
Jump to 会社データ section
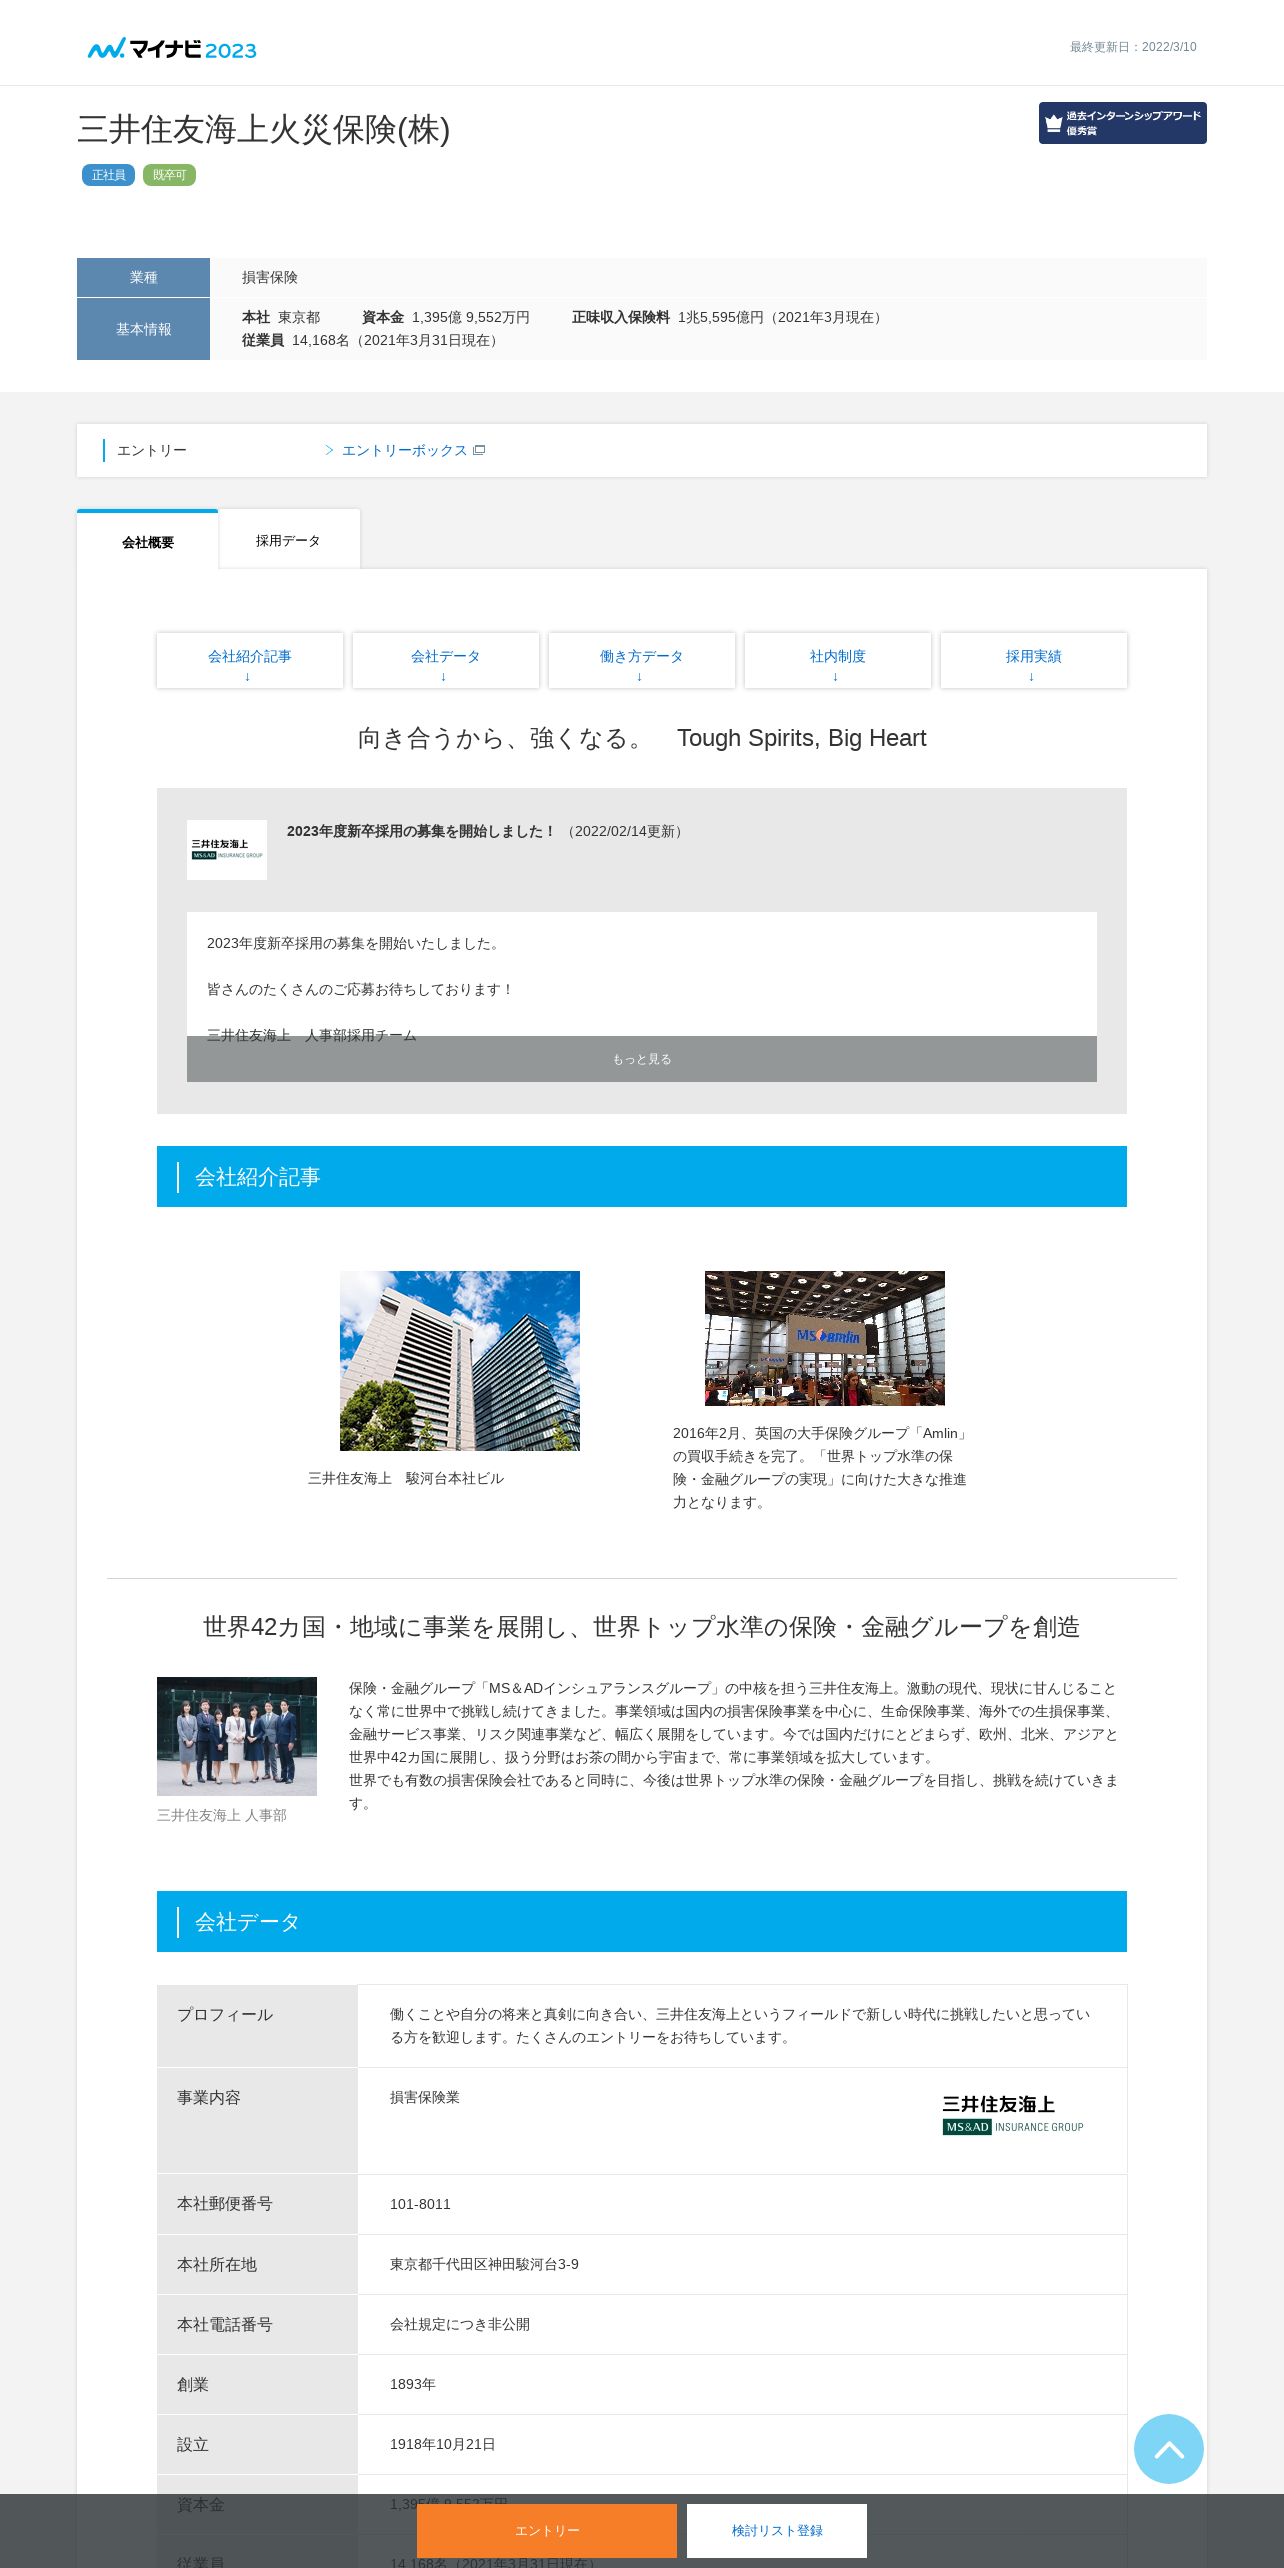446,660
